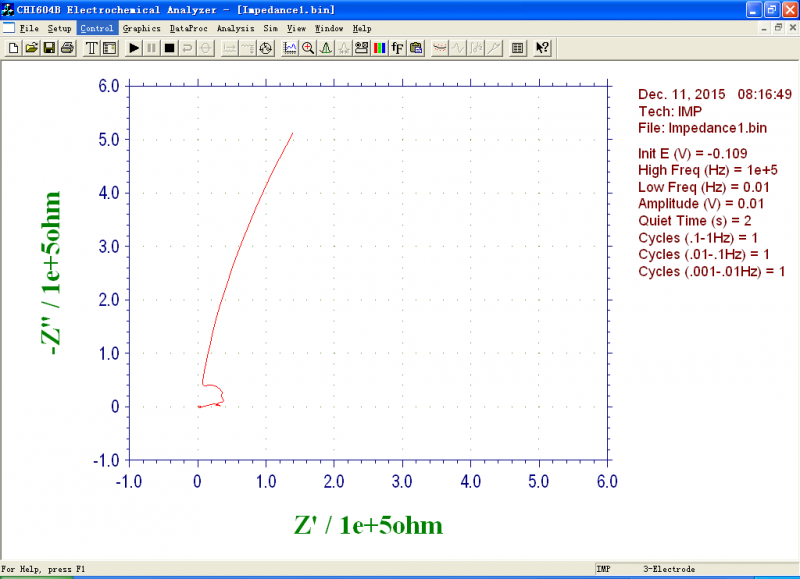Click the Z' / 1e+5ohm x-axis title

368,525
